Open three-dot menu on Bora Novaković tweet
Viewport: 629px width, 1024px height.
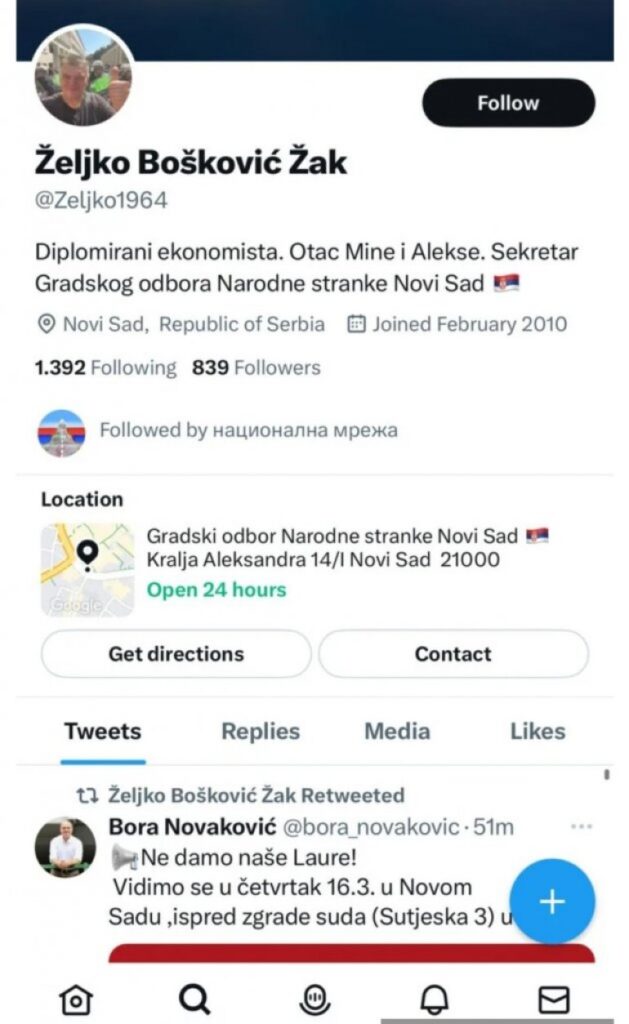click(x=581, y=827)
